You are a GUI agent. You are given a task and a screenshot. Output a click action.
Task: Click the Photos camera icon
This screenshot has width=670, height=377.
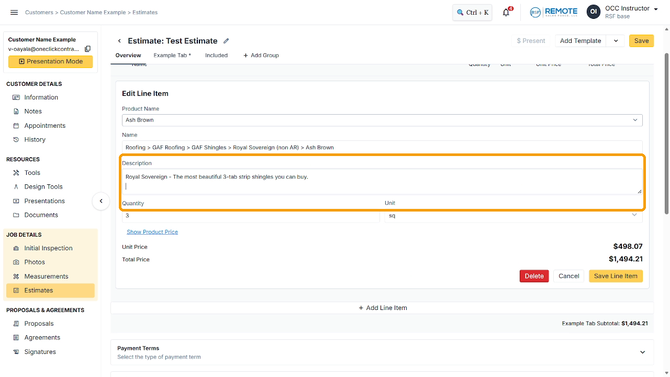pos(16,262)
